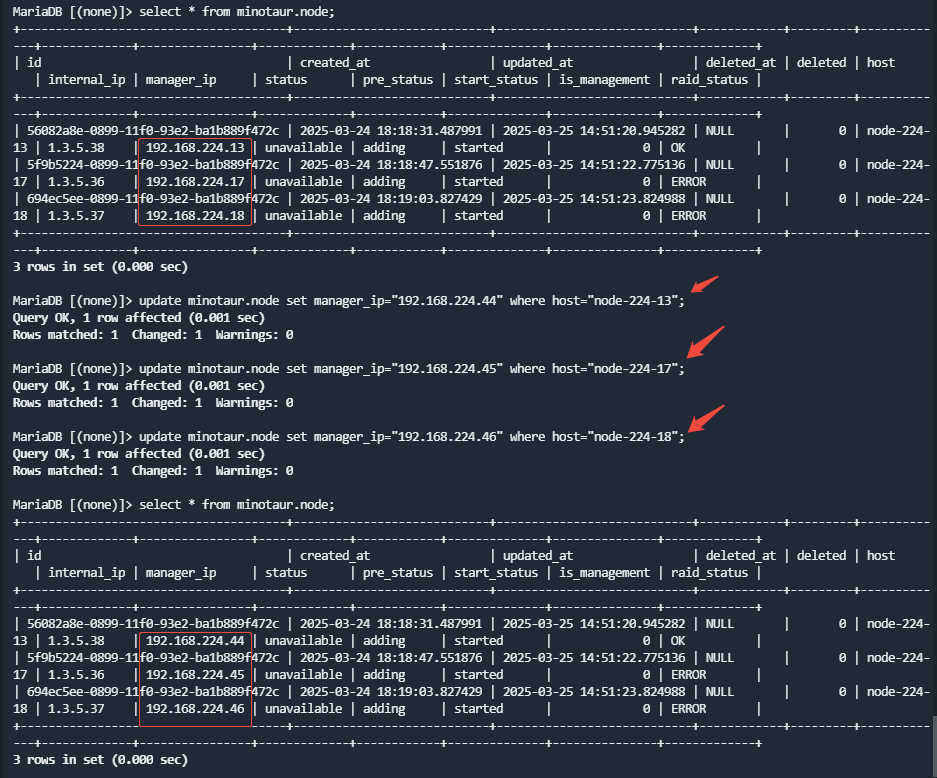Screen dimensions: 937x778
Task: Click host="node-224-17" in the update statement
Action: [615, 369]
